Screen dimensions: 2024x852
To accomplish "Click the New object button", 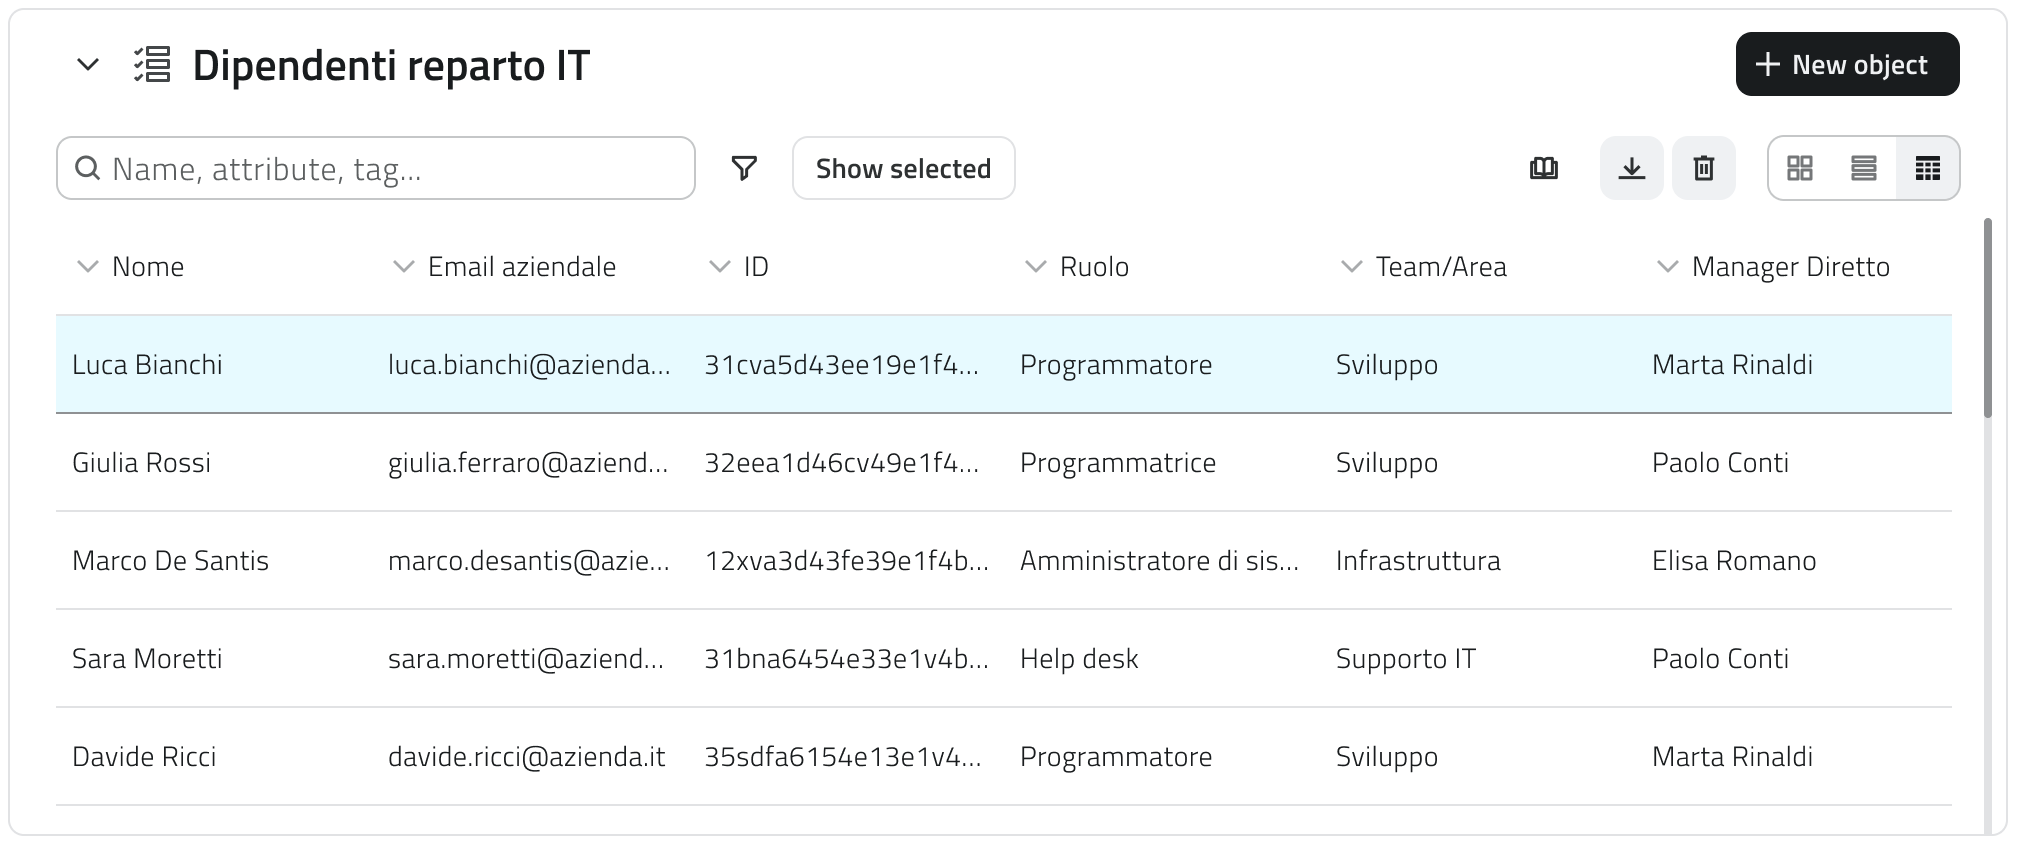I will click(1847, 65).
